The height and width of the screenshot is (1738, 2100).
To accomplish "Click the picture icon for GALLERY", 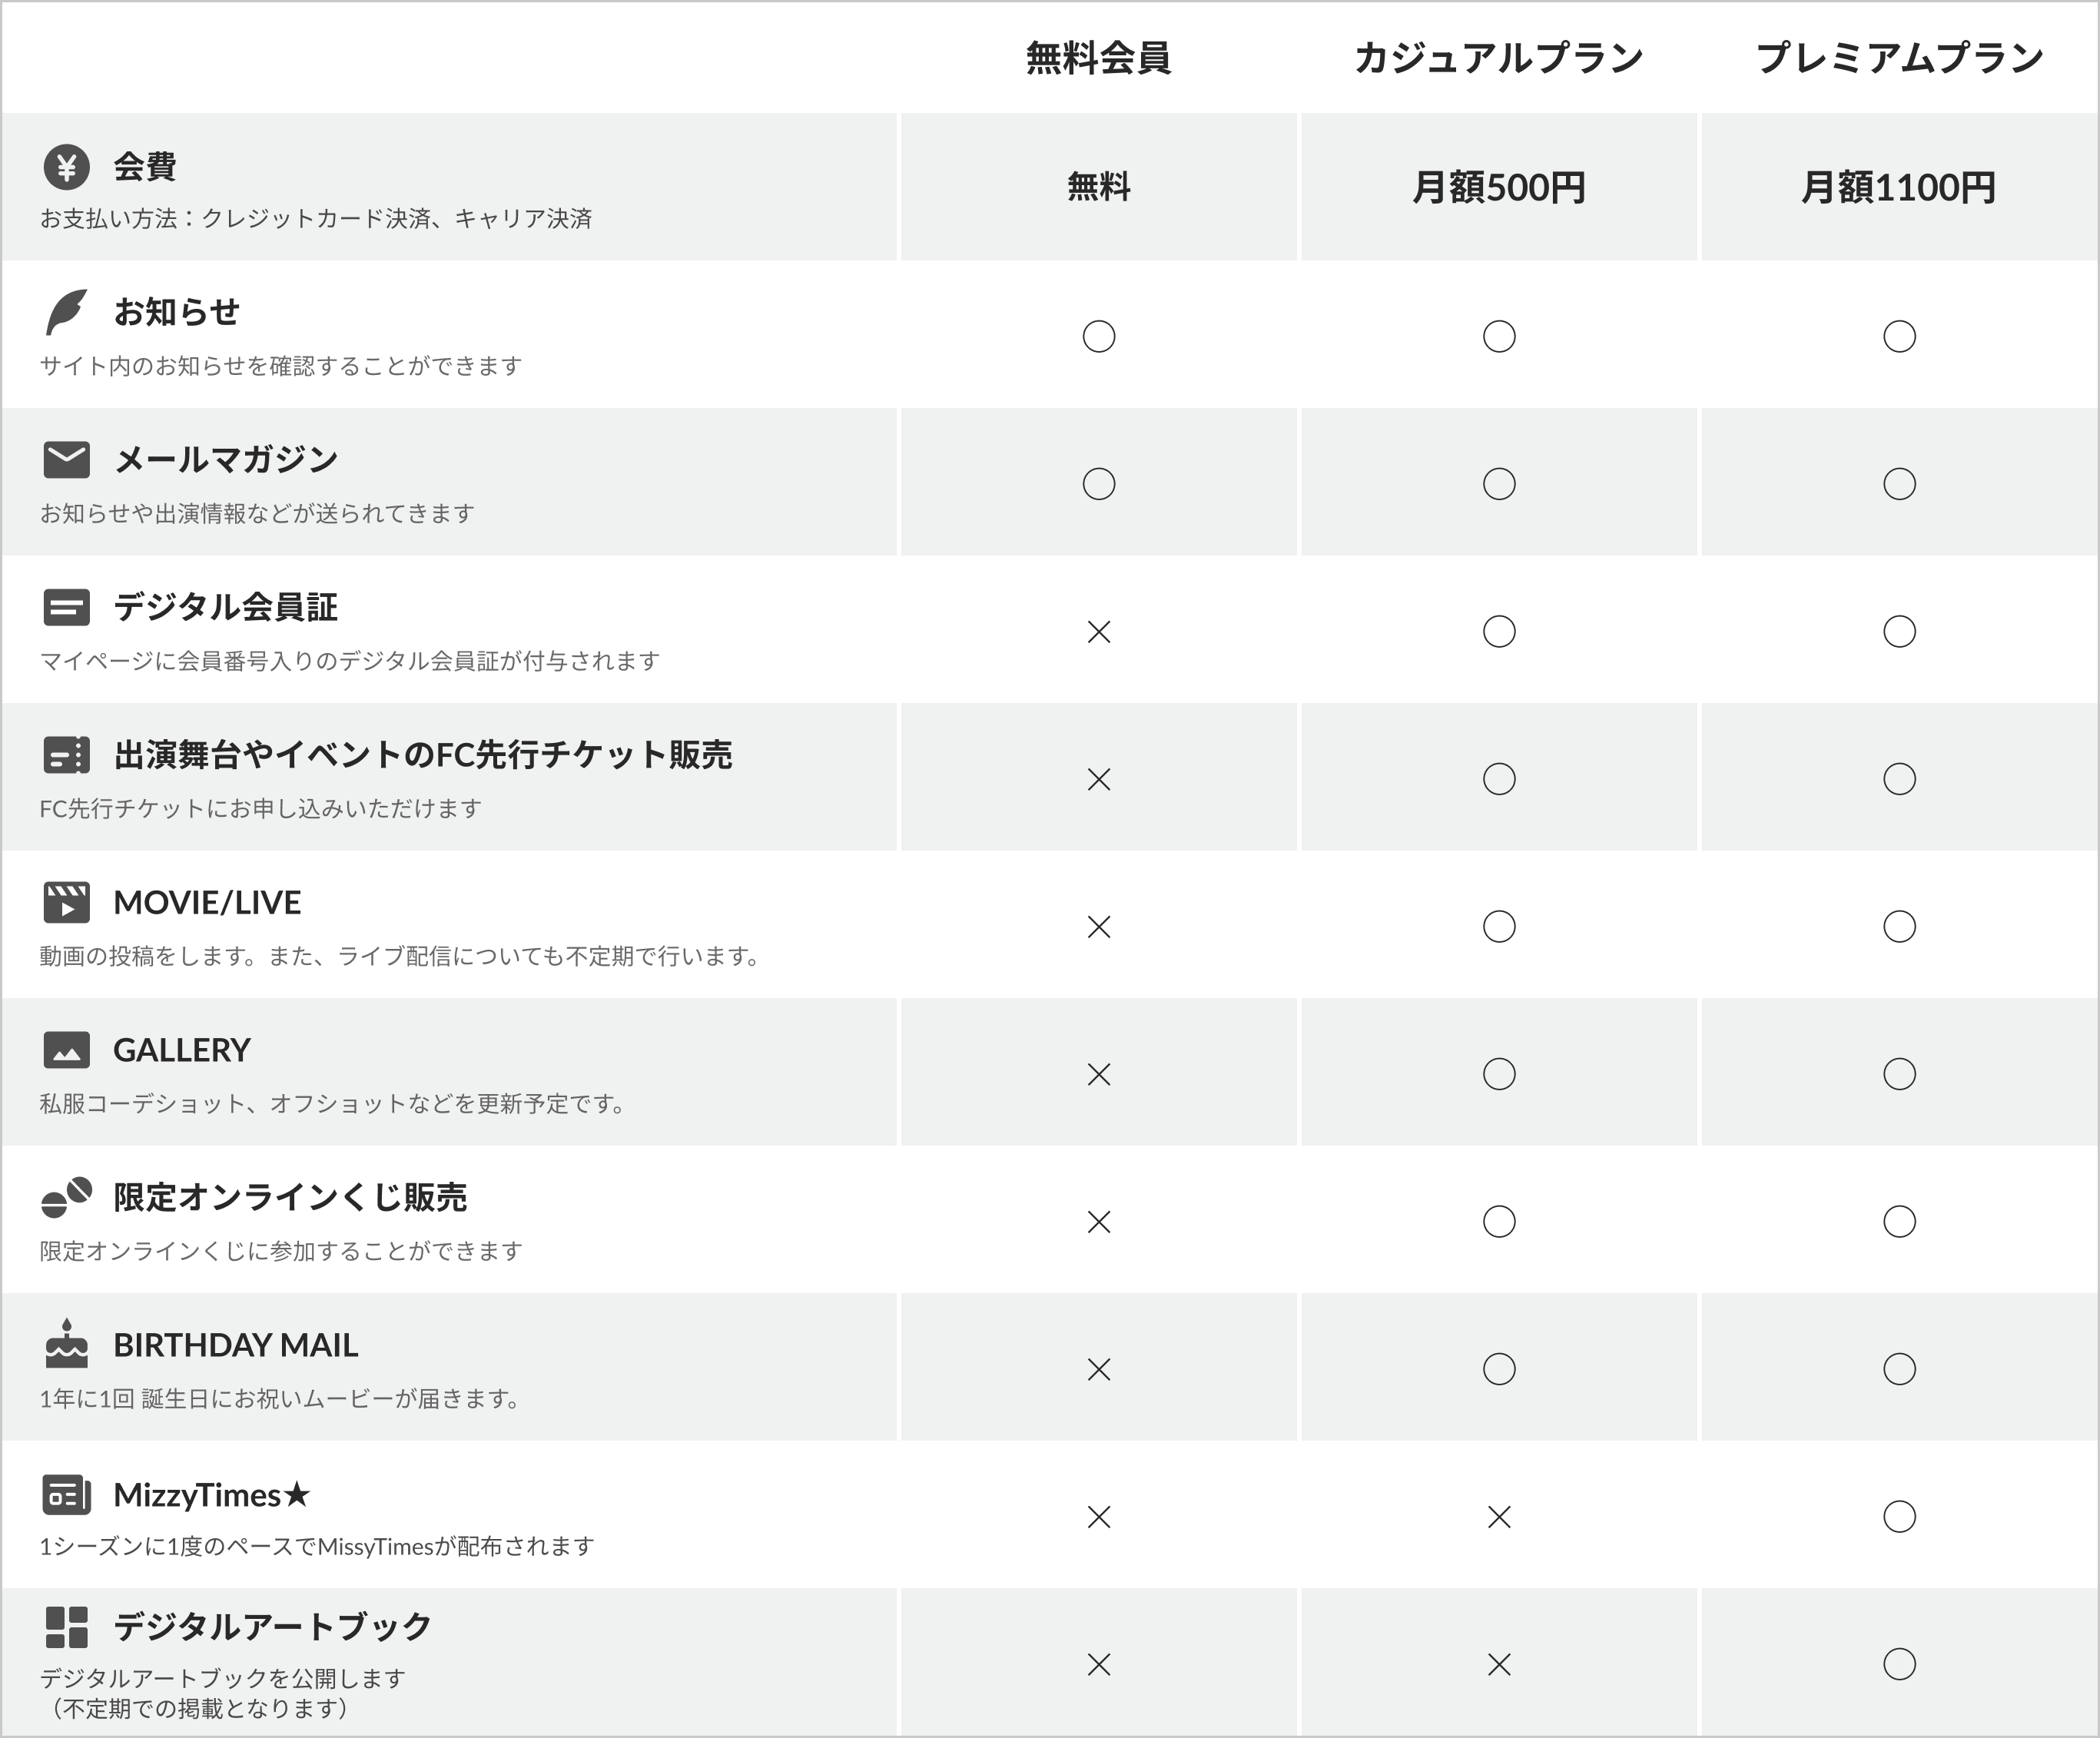I will click(x=67, y=1050).
